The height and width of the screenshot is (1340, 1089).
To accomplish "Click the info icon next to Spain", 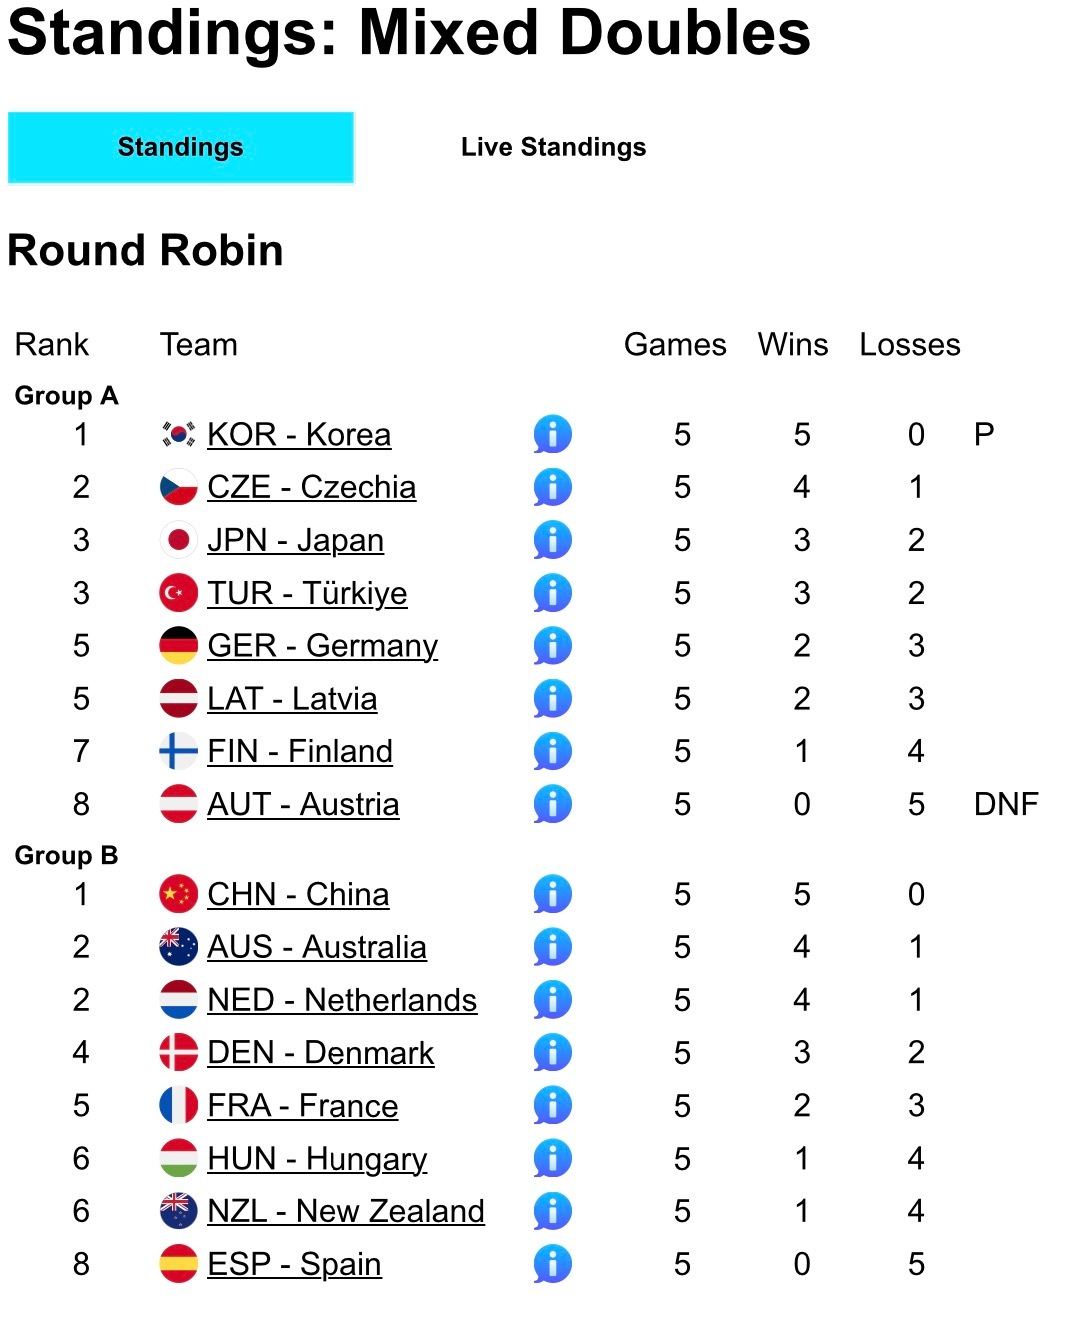I will click(x=552, y=1264).
